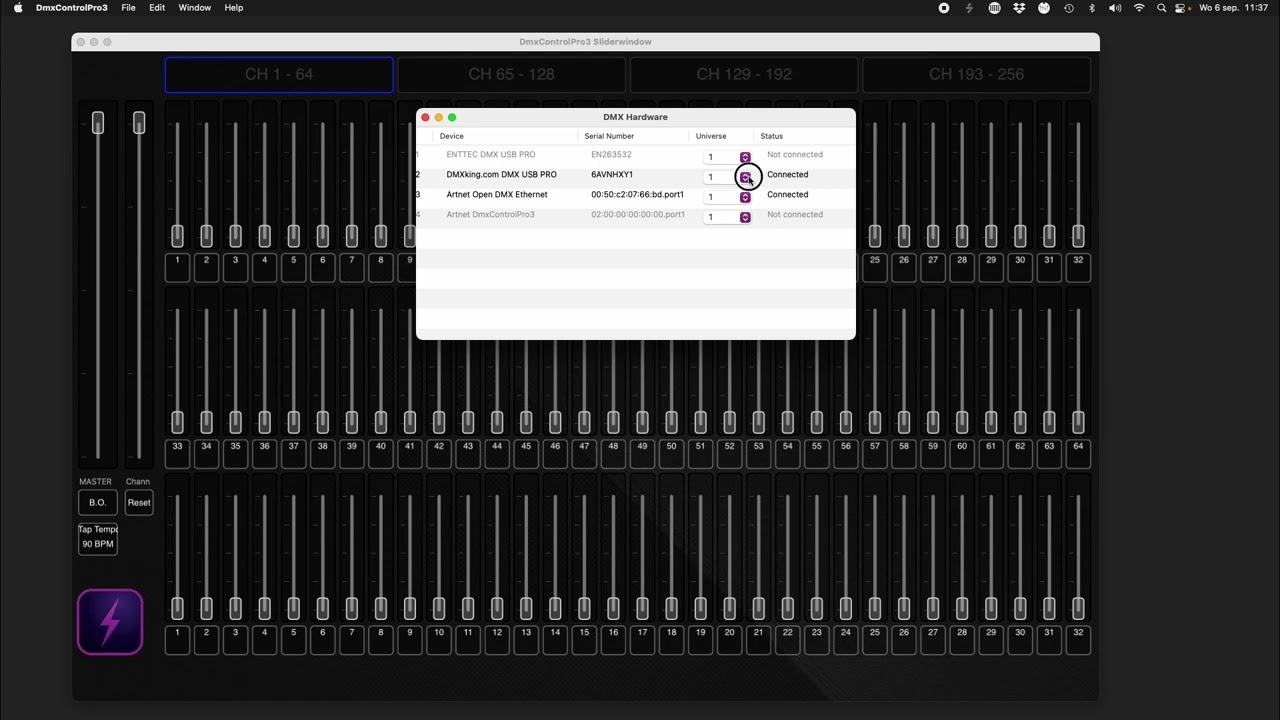Click the Not connected status of ENTTEC row
This screenshot has height=720, width=1280.
pyautogui.click(x=795, y=155)
